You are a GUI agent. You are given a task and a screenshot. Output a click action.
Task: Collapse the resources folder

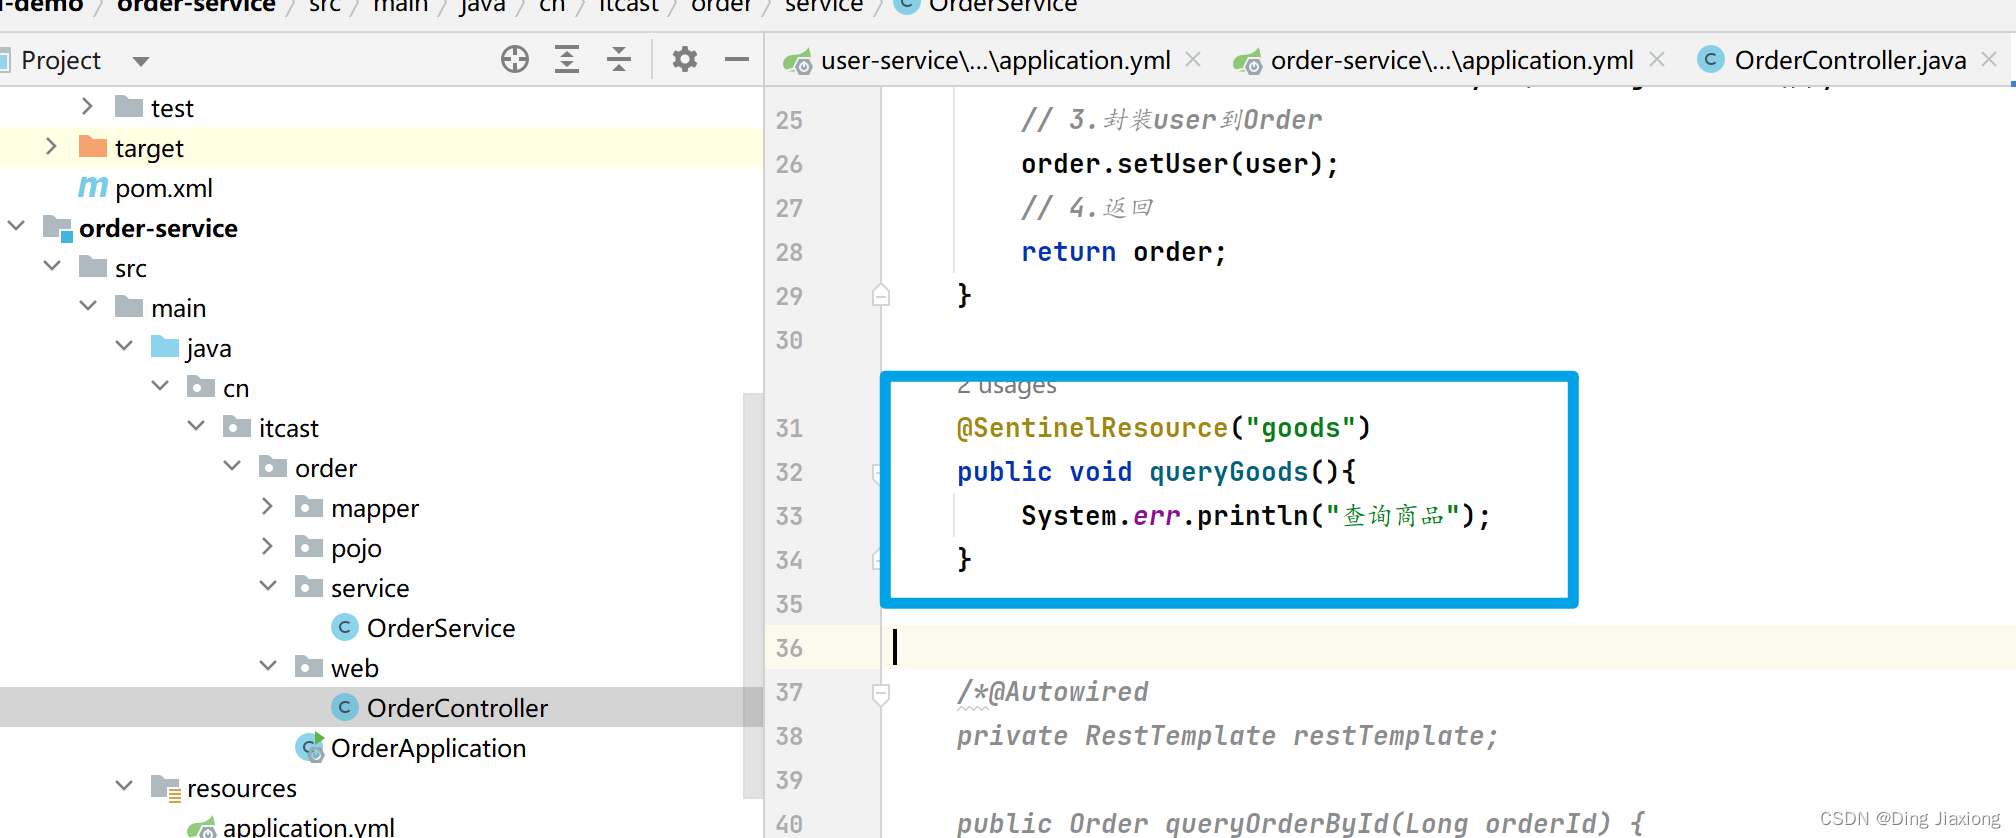click(x=124, y=786)
